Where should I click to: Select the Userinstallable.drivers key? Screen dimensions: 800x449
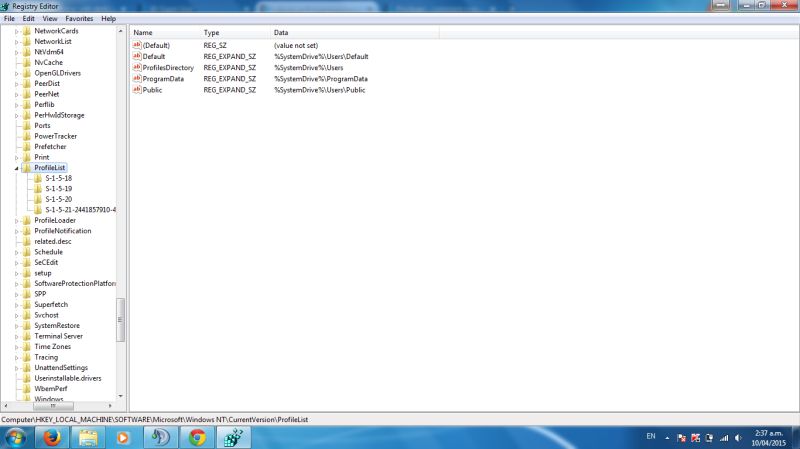click(x=68, y=378)
